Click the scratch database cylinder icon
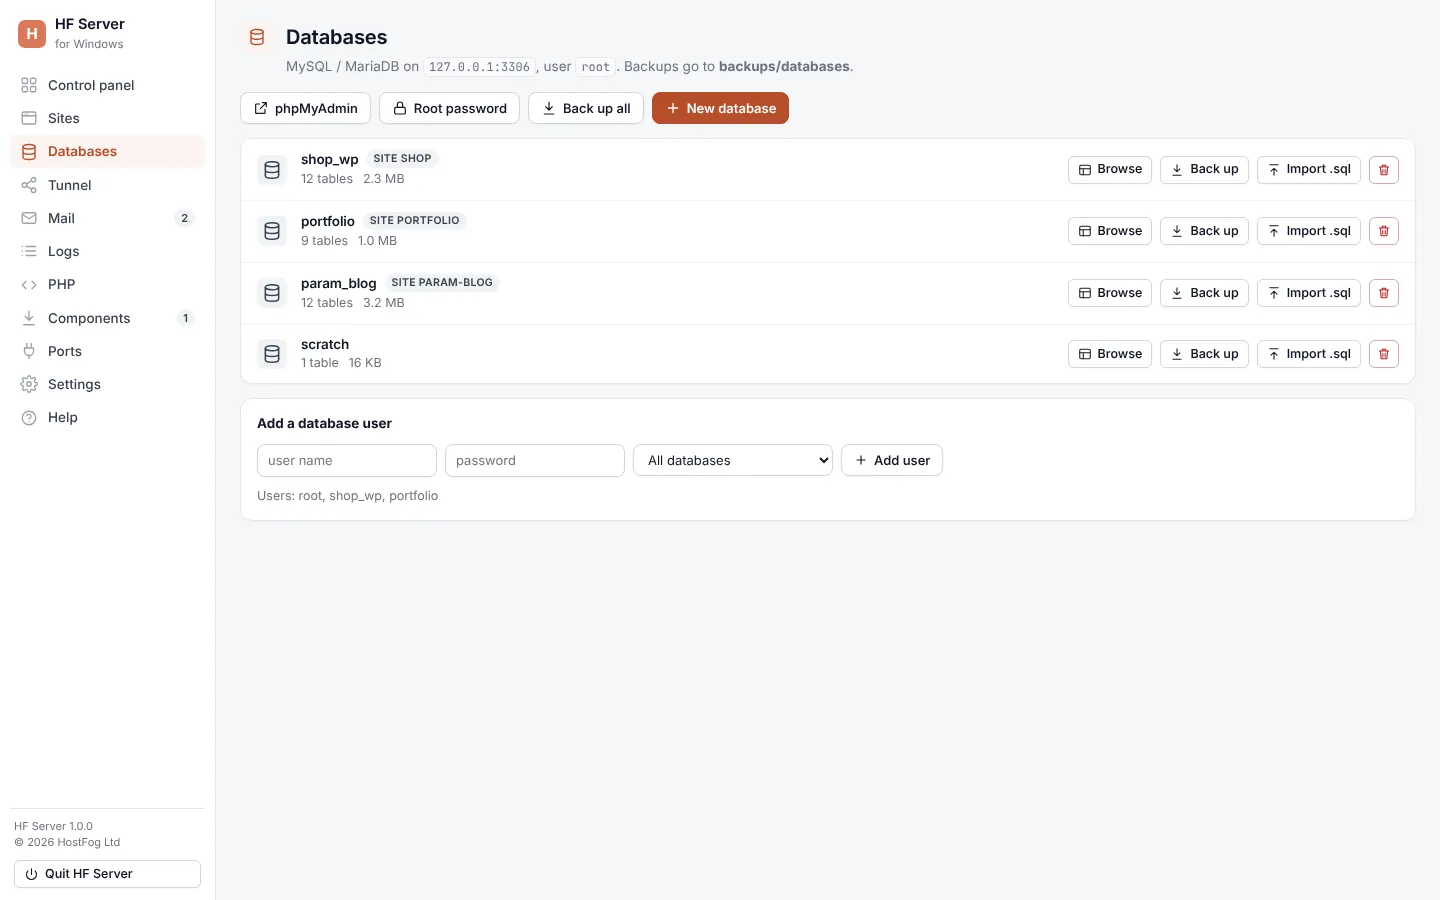The width and height of the screenshot is (1440, 900). (x=272, y=354)
